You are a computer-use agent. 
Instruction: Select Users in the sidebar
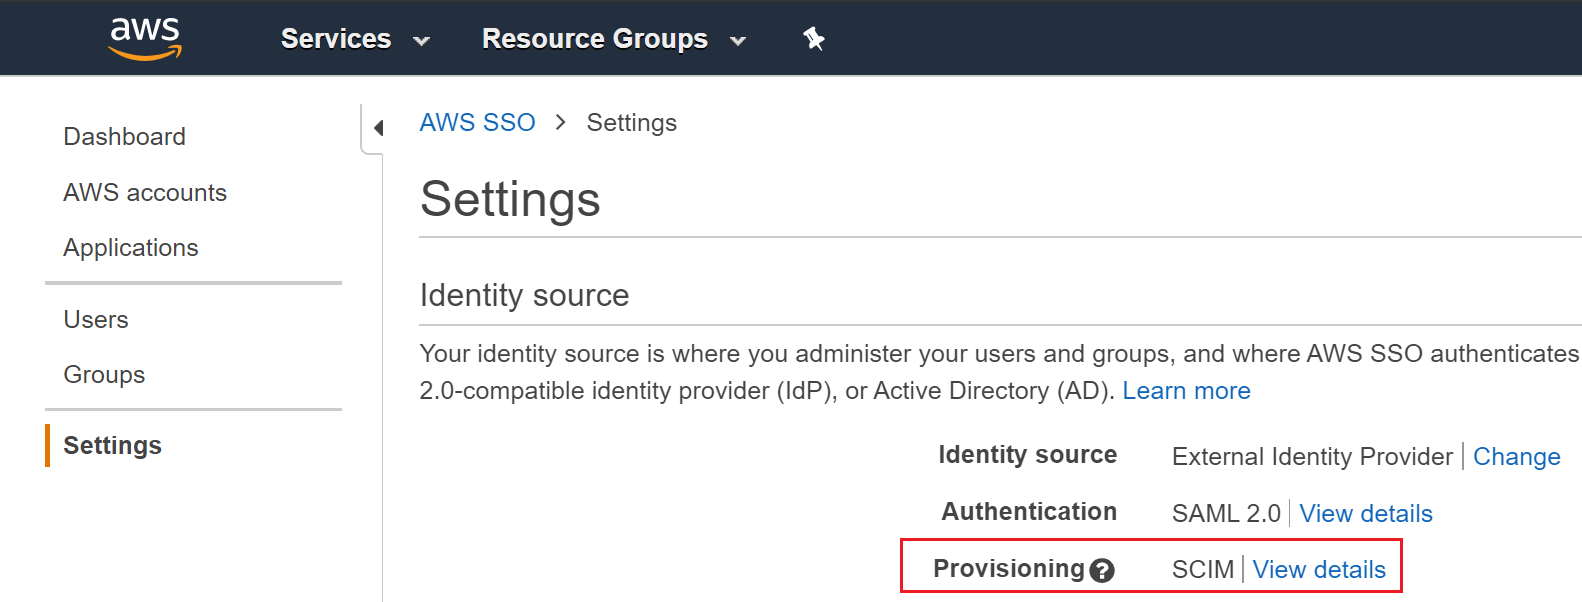coord(96,320)
